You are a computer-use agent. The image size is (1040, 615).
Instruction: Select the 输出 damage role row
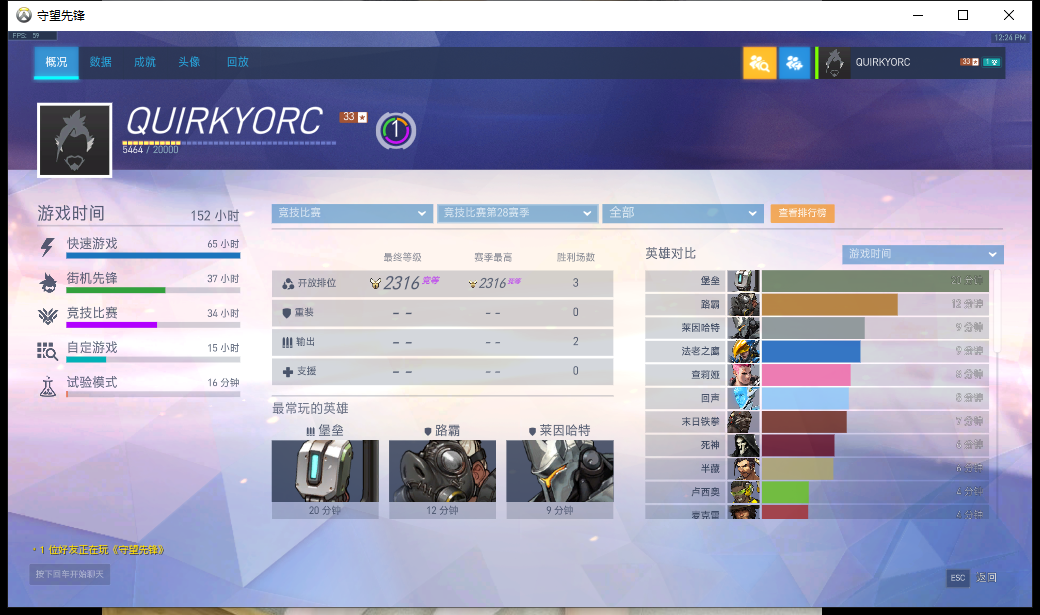pyautogui.click(x=442, y=342)
